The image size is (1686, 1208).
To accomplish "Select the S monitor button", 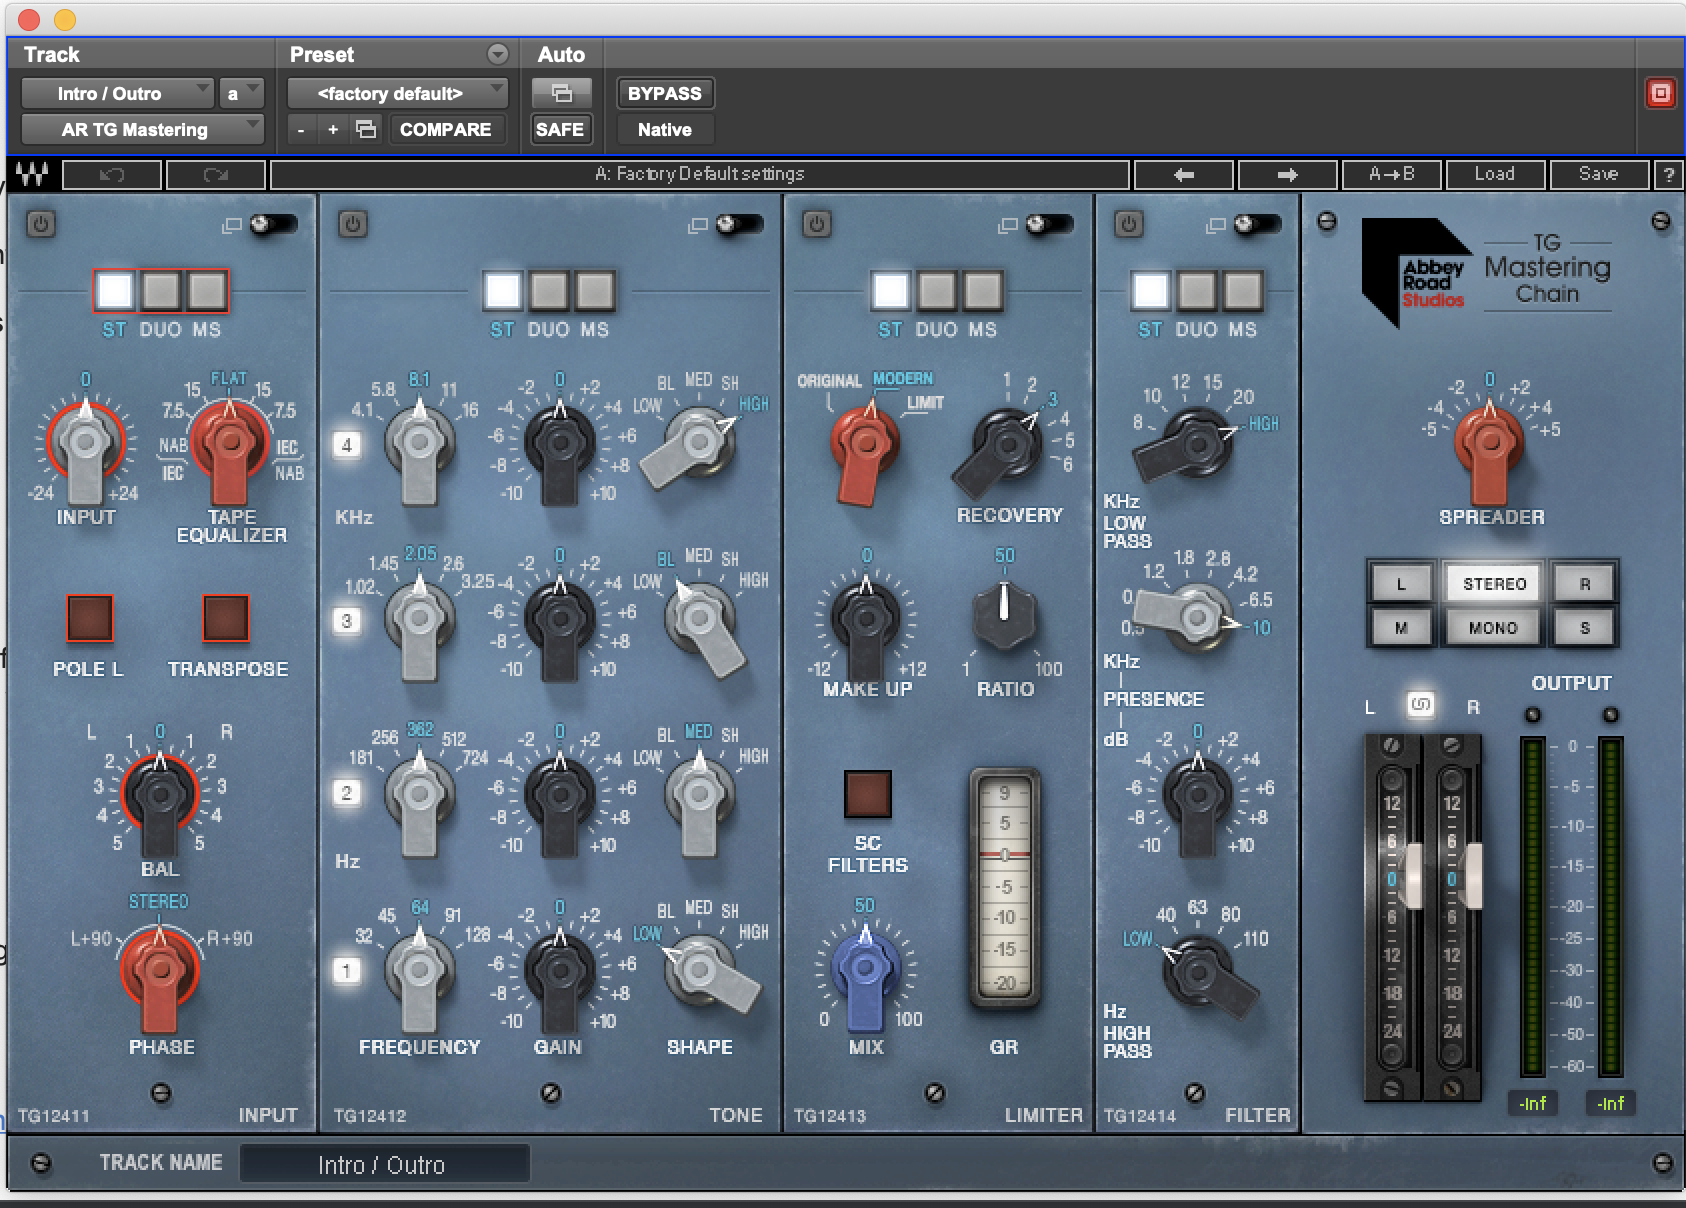I will coord(1585,628).
